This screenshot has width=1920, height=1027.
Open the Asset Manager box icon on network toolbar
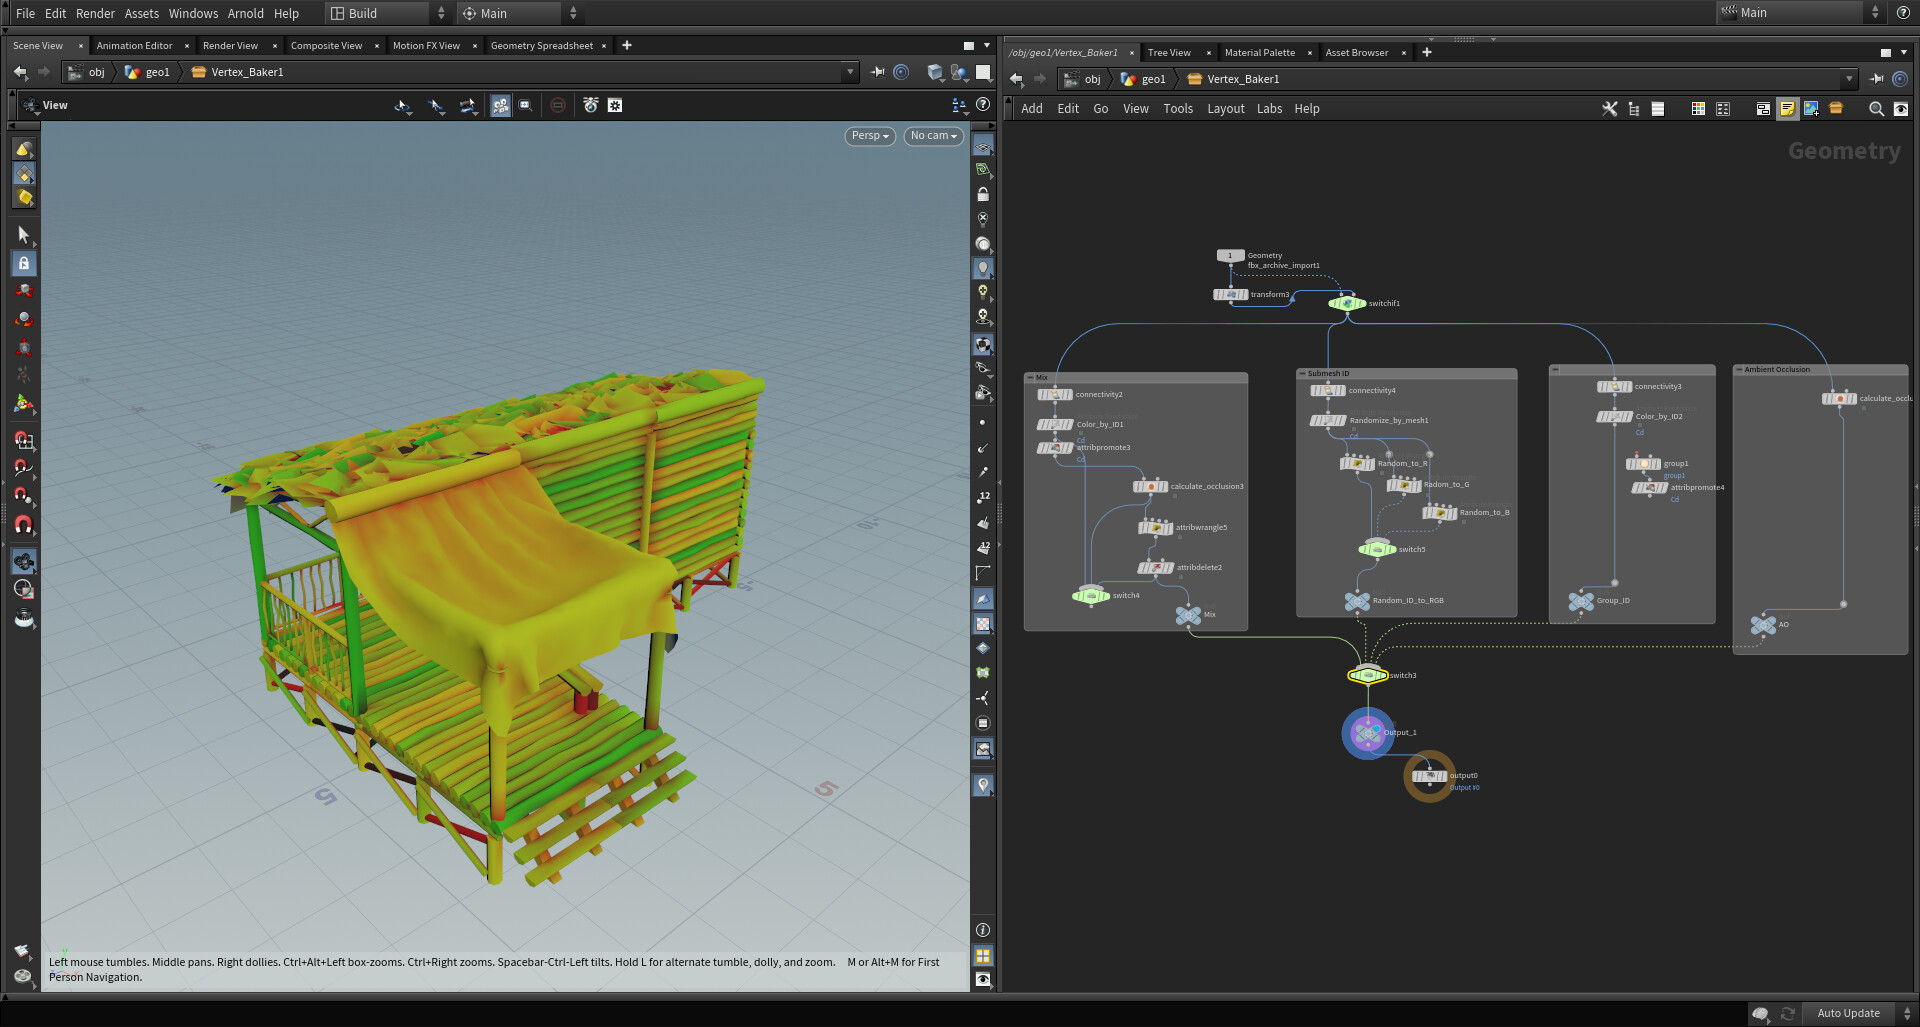1836,109
